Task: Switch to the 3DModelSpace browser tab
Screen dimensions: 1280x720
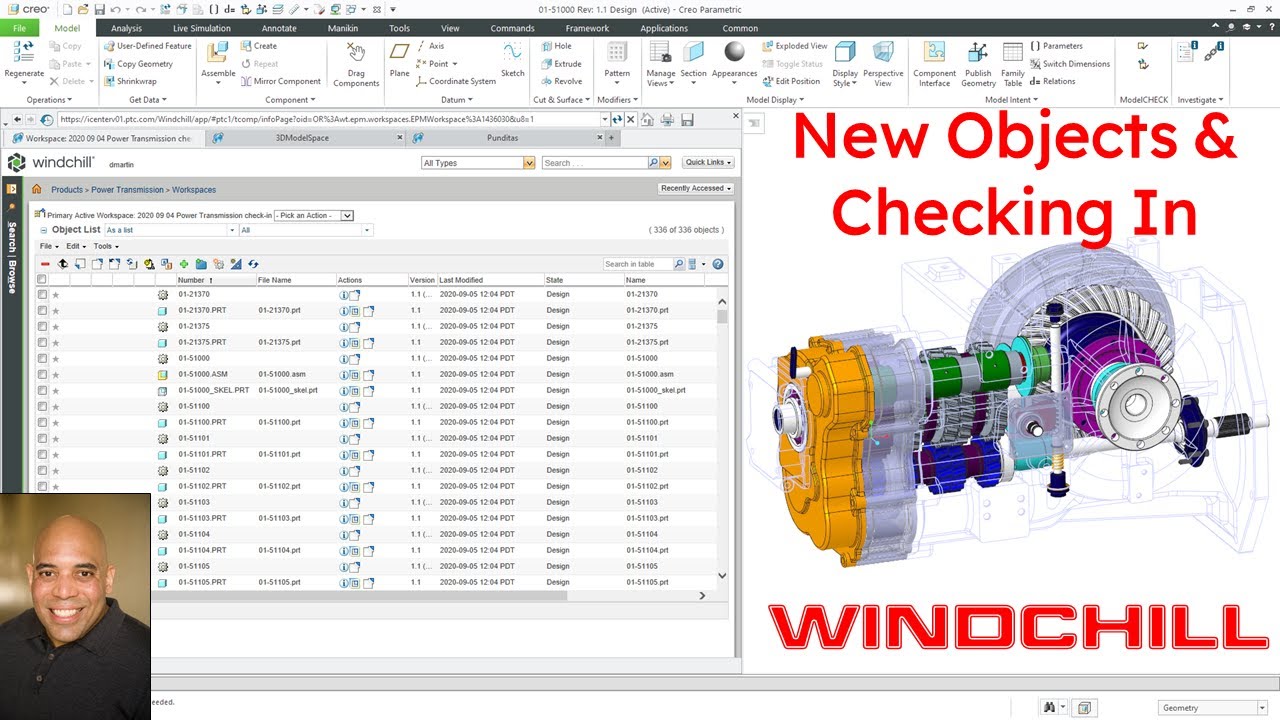Action: pos(302,138)
